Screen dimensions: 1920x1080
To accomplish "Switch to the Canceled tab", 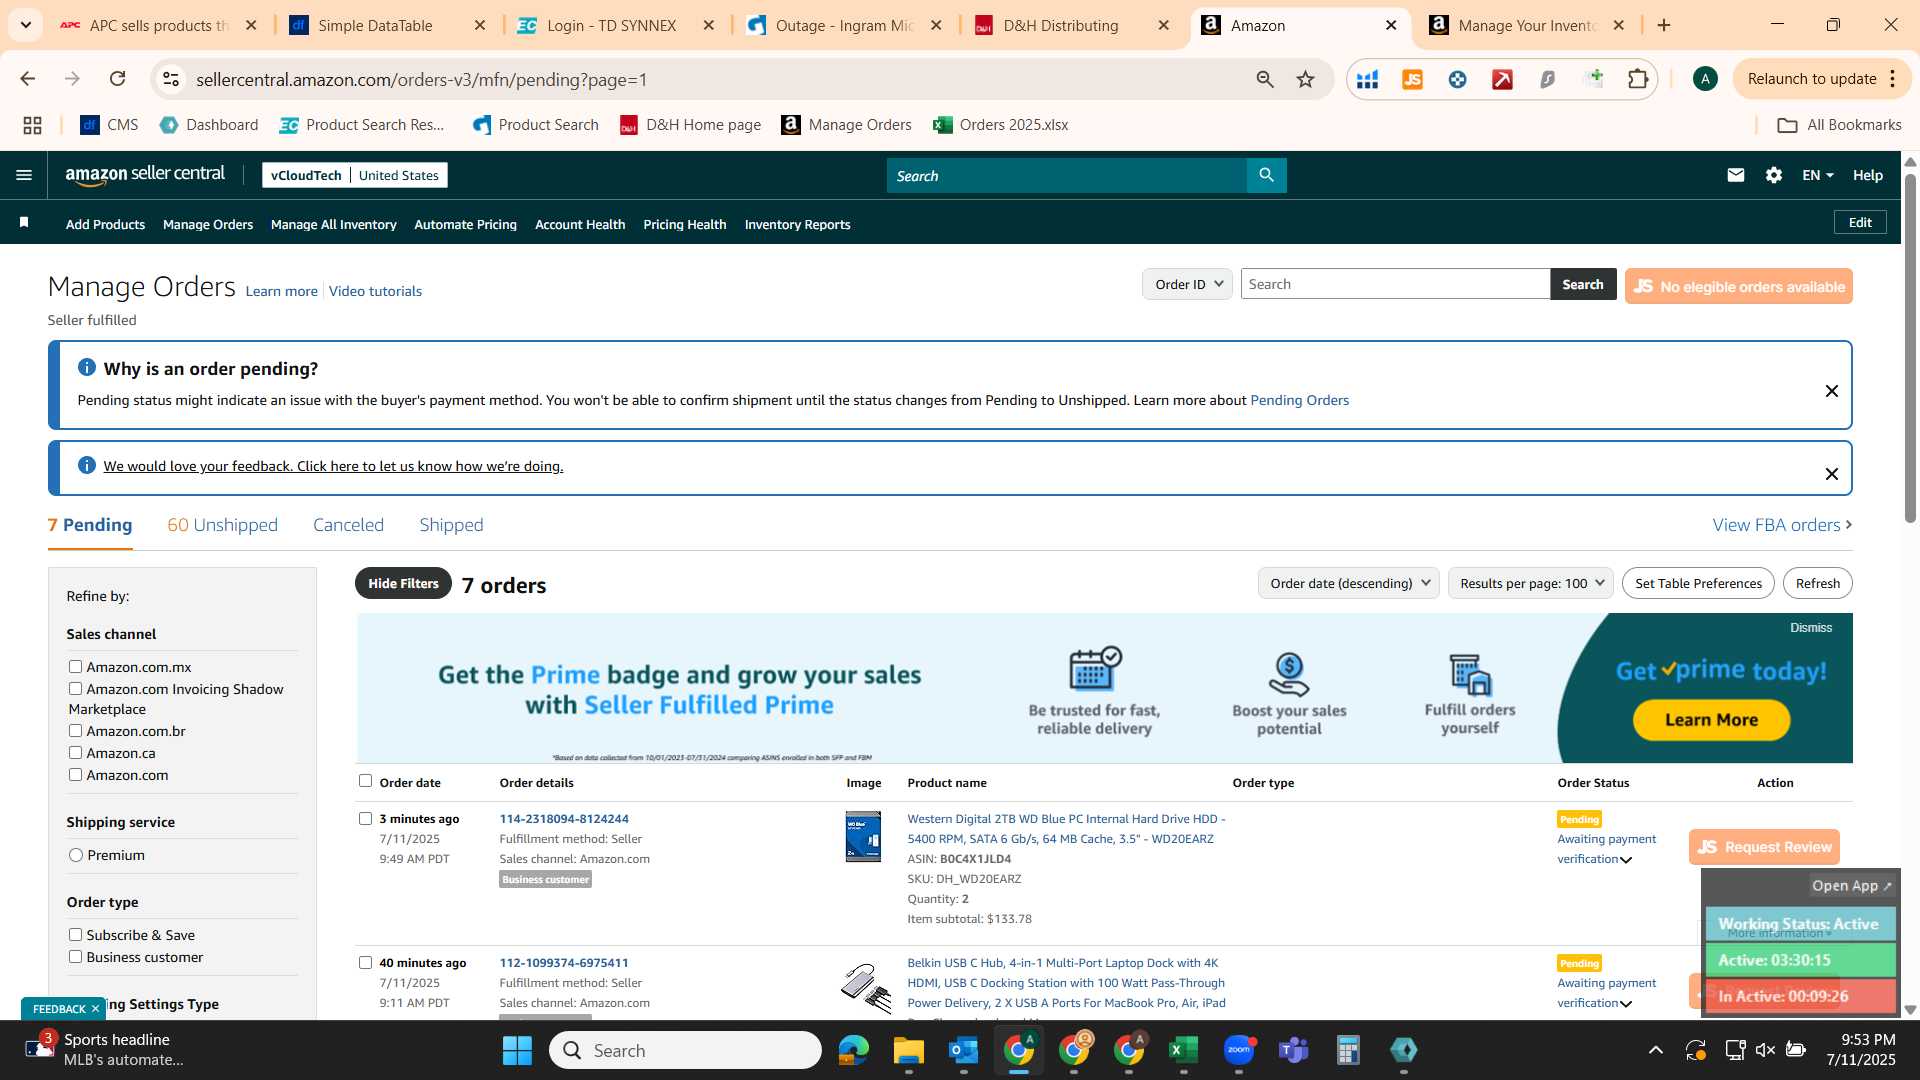I will point(348,525).
